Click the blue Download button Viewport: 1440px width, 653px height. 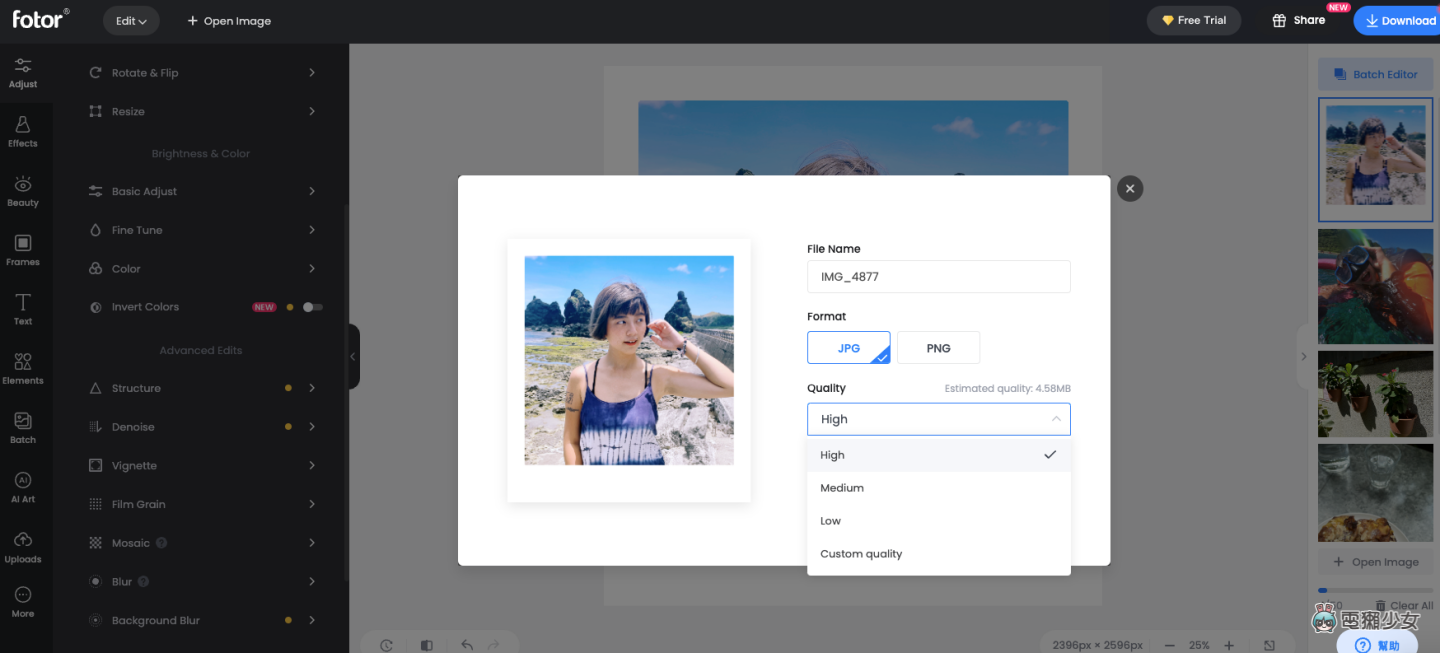pos(1399,21)
